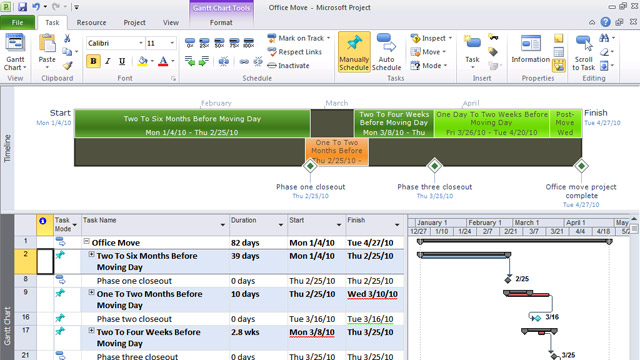This screenshot has width=640, height=360.
Task: Click the Details icon in Properties group
Action: point(558,52)
